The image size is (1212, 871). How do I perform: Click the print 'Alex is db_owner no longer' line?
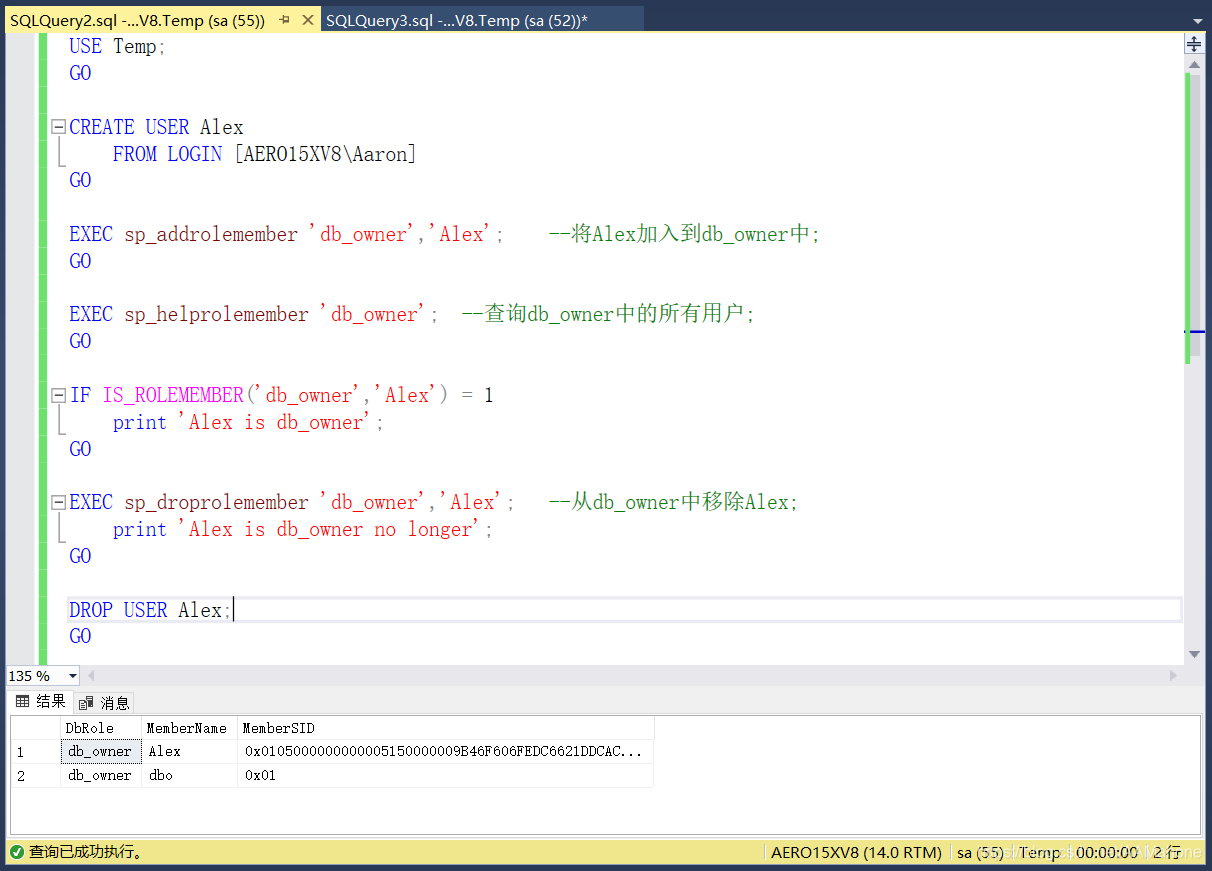tap(303, 529)
